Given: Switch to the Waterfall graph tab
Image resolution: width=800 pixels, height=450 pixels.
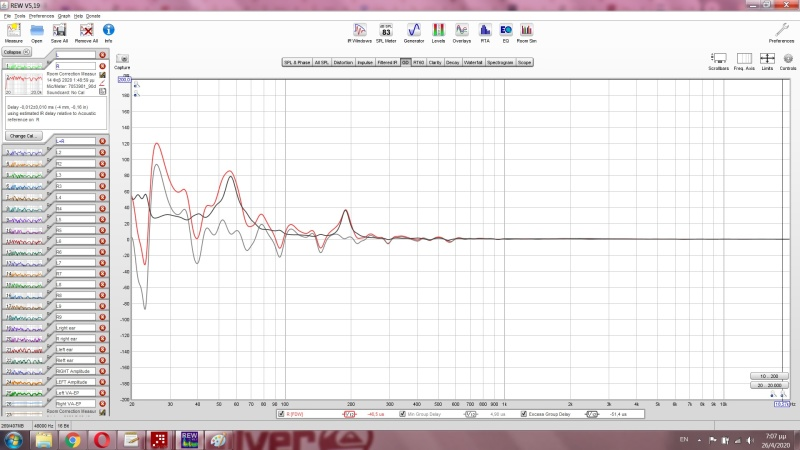Looking at the screenshot, I should pyautogui.click(x=473, y=62).
